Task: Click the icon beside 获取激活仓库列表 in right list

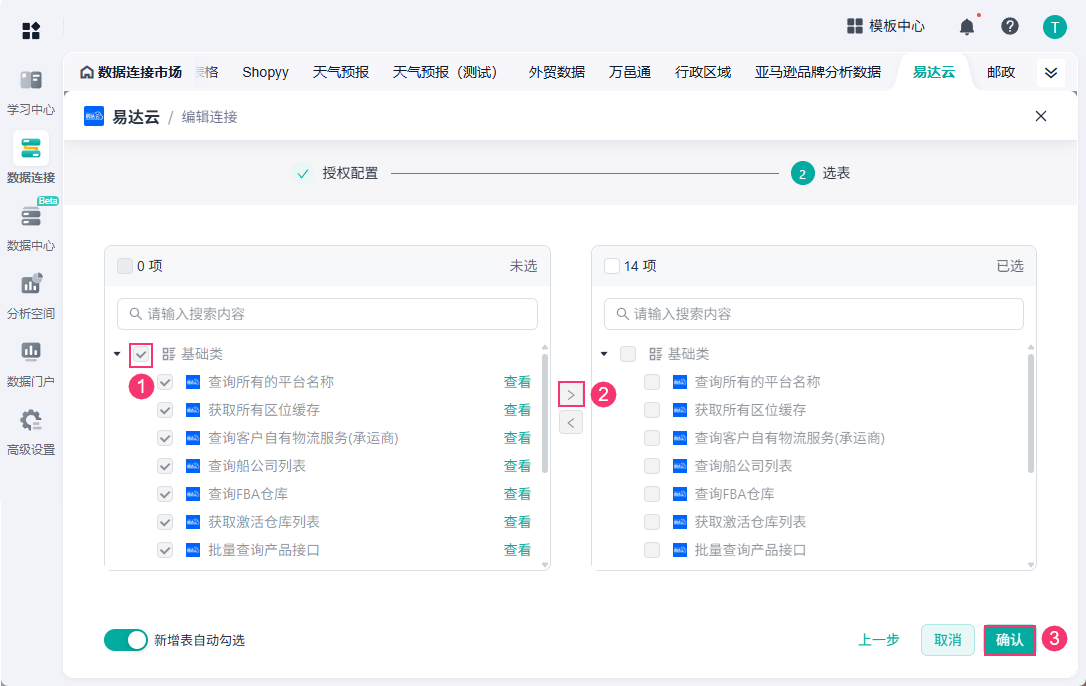Action: [x=680, y=522]
